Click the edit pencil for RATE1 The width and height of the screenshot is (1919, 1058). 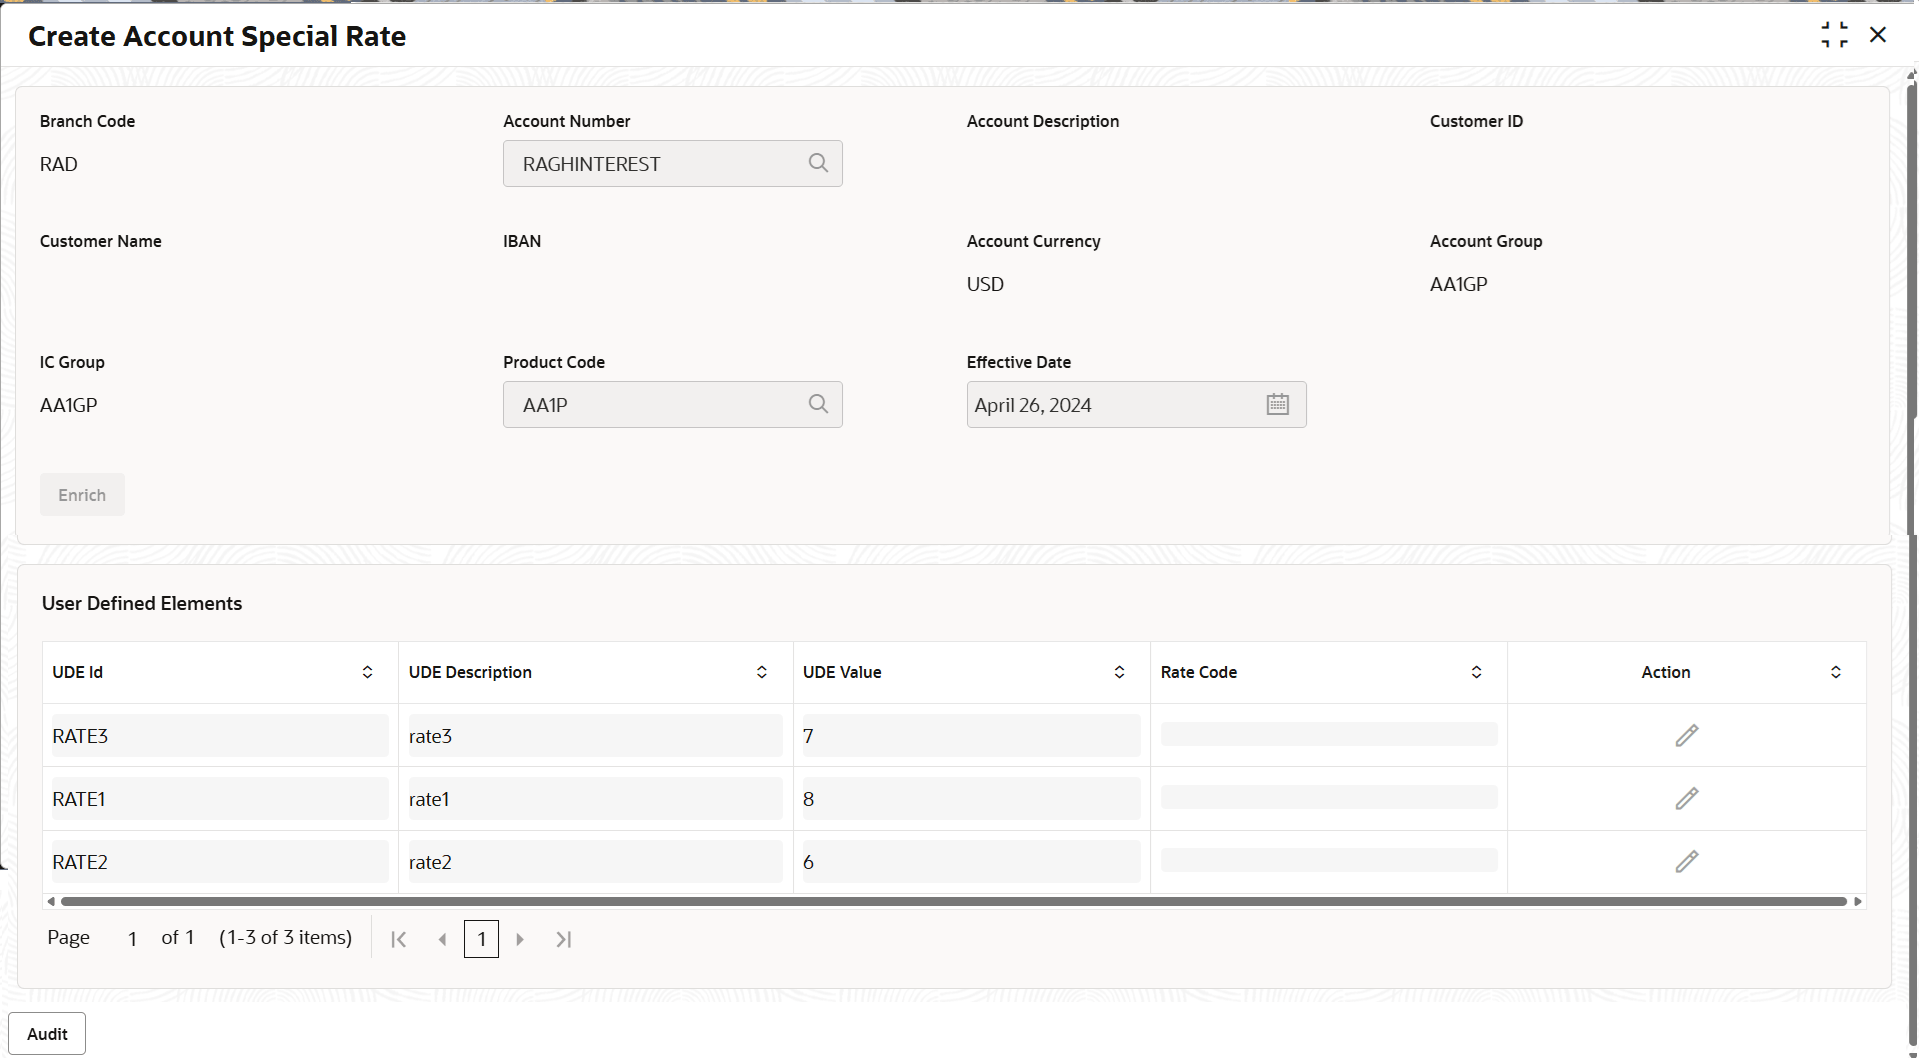(1686, 799)
